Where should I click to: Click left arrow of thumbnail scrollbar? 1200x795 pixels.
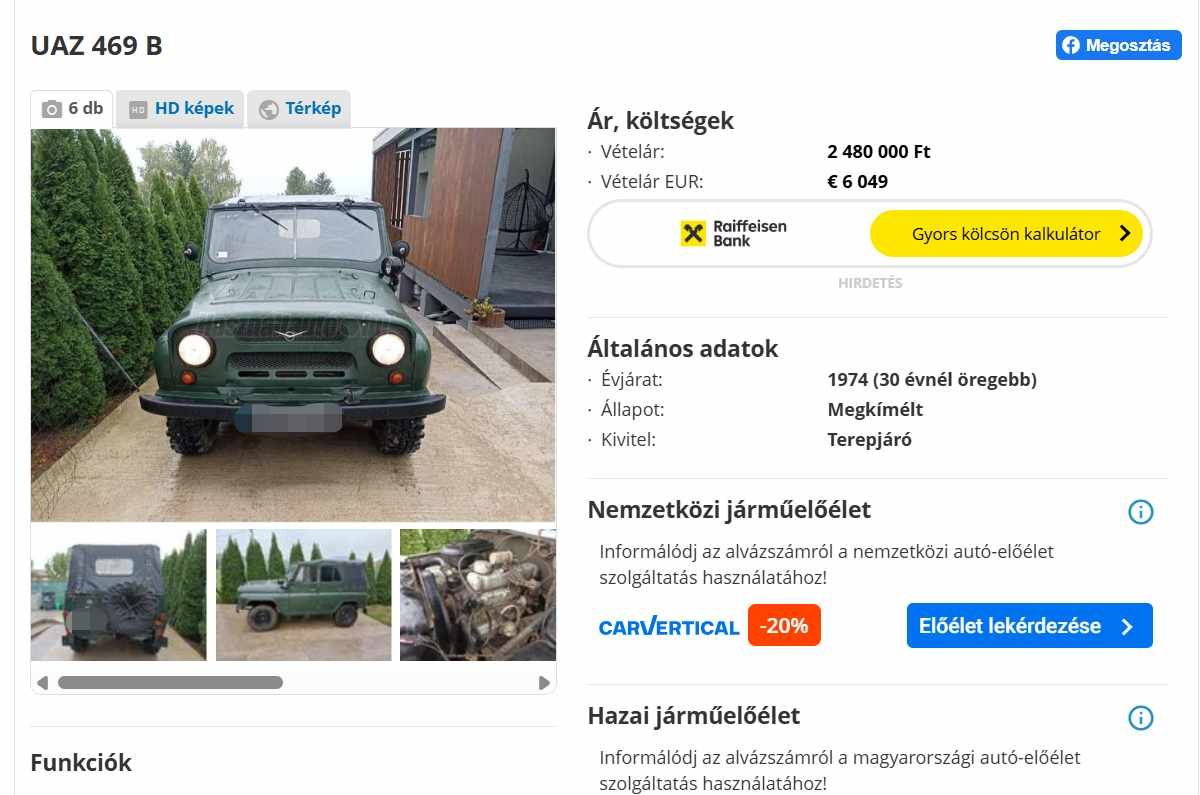click(42, 683)
